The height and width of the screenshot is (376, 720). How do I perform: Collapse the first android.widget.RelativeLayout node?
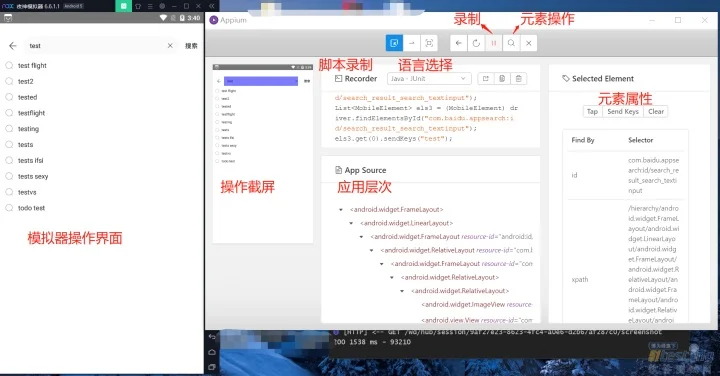371,250
